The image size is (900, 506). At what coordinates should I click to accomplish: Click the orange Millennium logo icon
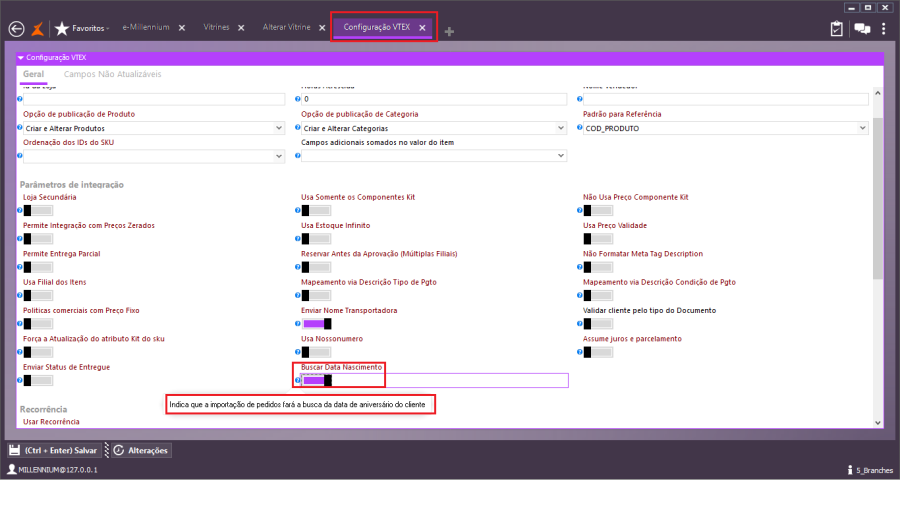[37, 29]
